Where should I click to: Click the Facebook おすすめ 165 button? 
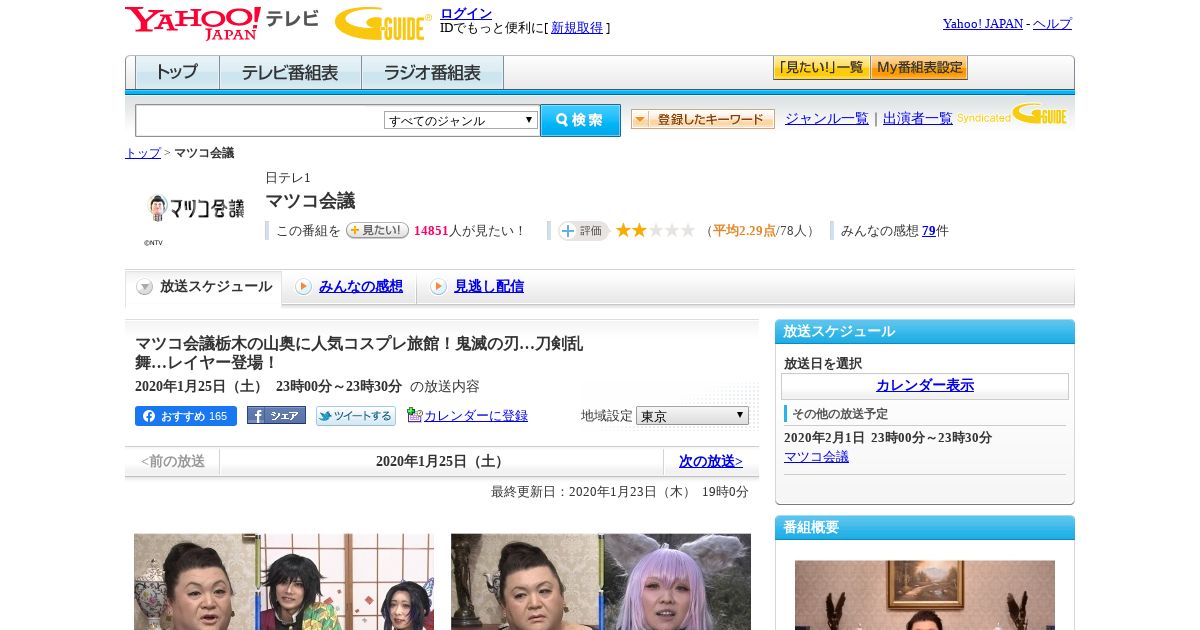pyautogui.click(x=186, y=416)
